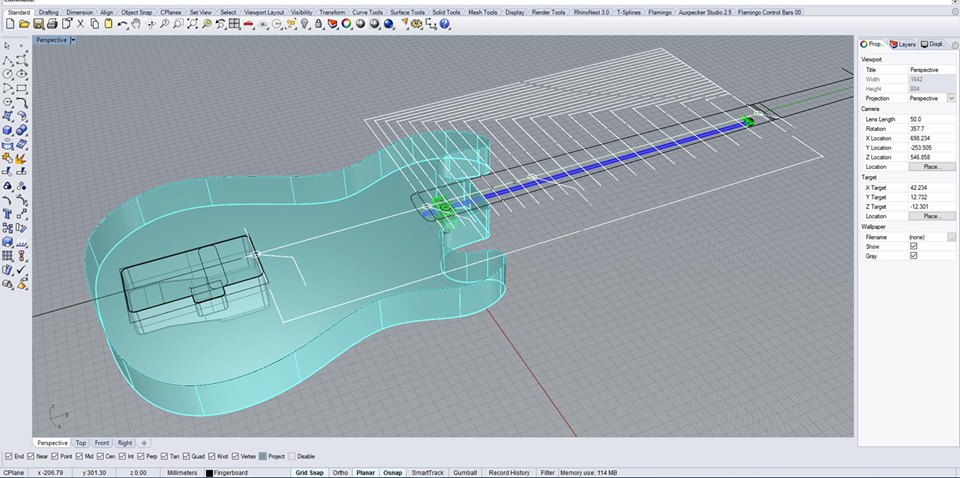The image size is (960, 478).
Task: Toggle the End osnap checkbox
Action: tap(8, 457)
